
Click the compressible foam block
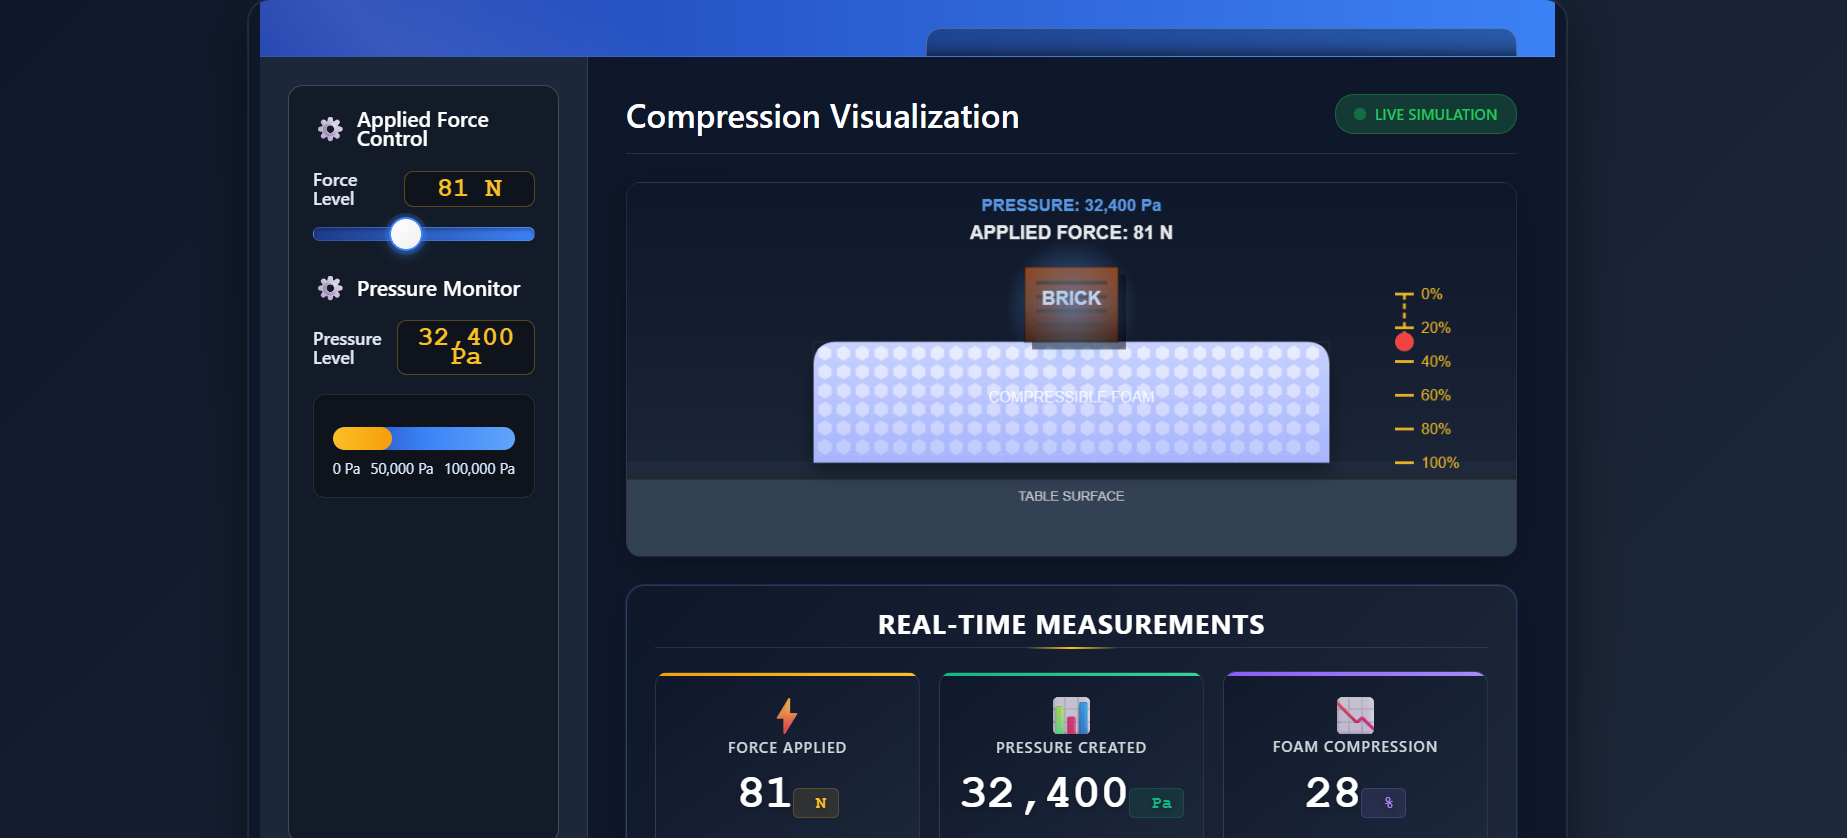(x=1071, y=402)
